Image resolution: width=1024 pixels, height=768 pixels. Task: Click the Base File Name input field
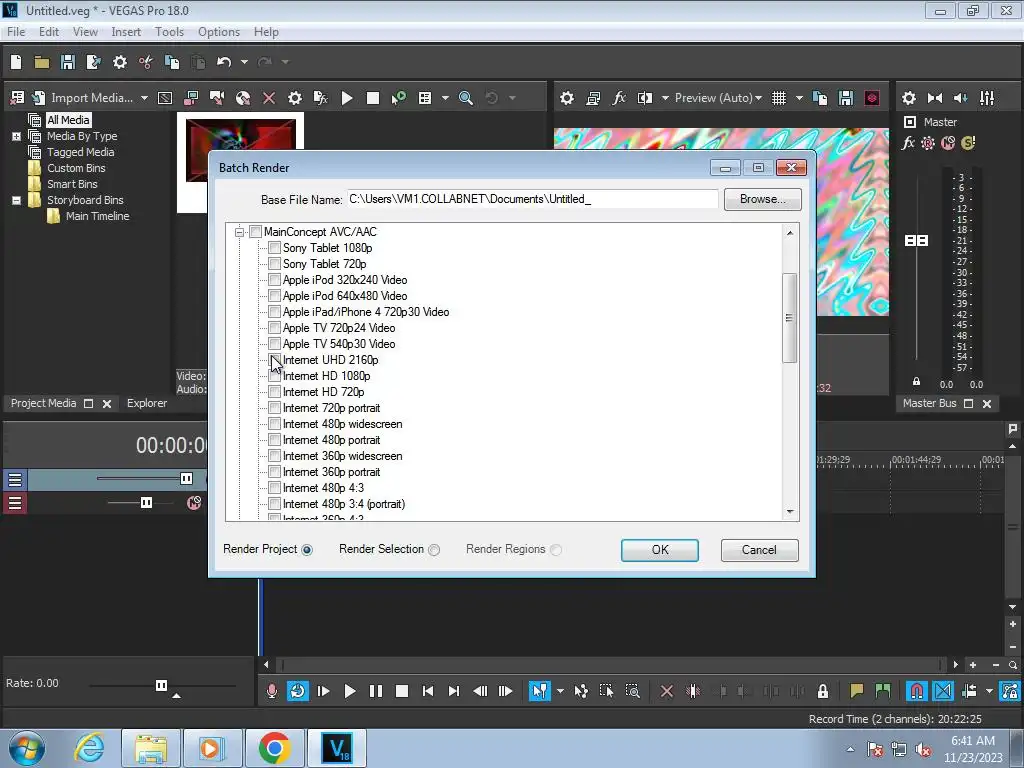pyautogui.click(x=532, y=199)
